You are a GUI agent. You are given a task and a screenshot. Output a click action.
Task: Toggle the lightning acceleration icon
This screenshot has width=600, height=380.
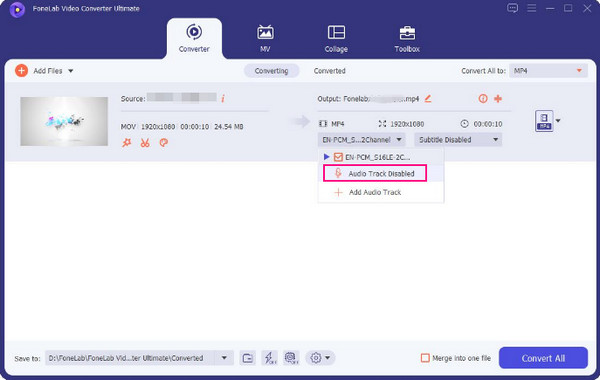coord(269,358)
